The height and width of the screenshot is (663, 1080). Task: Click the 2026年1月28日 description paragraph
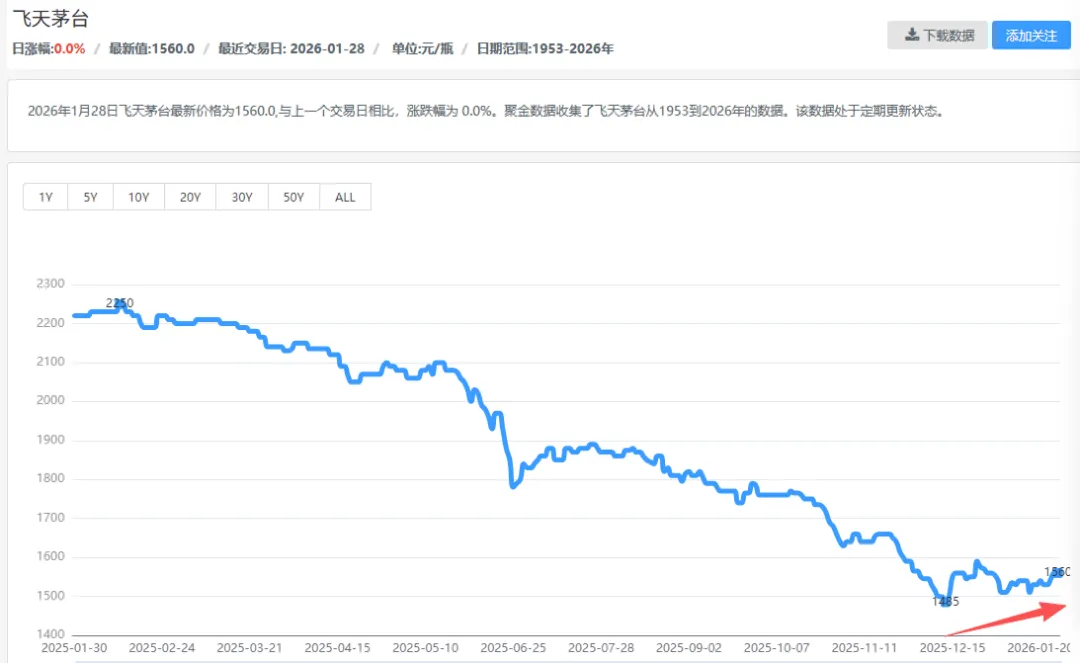click(x=486, y=111)
